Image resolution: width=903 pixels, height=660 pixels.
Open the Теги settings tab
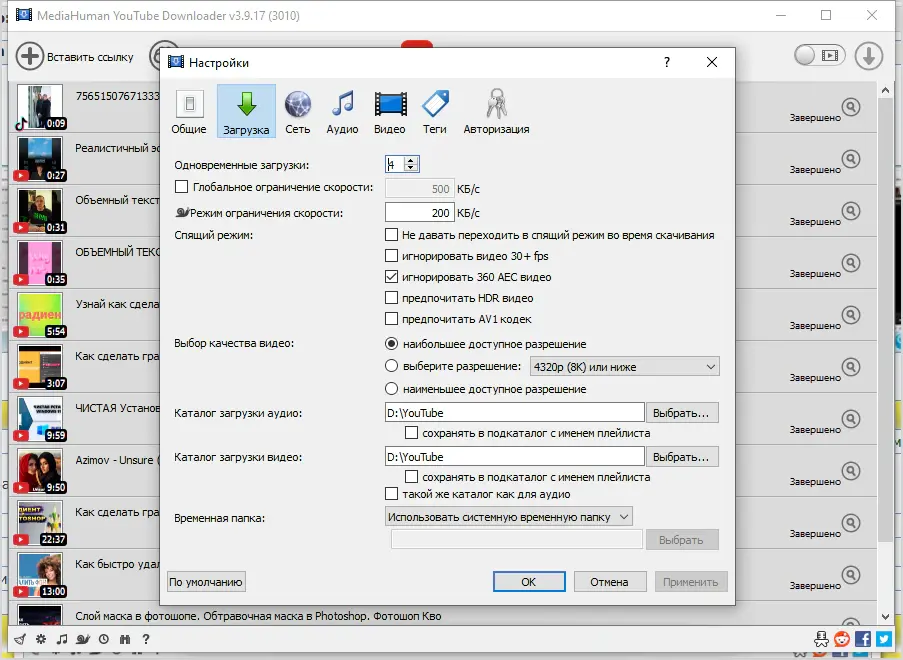435,112
